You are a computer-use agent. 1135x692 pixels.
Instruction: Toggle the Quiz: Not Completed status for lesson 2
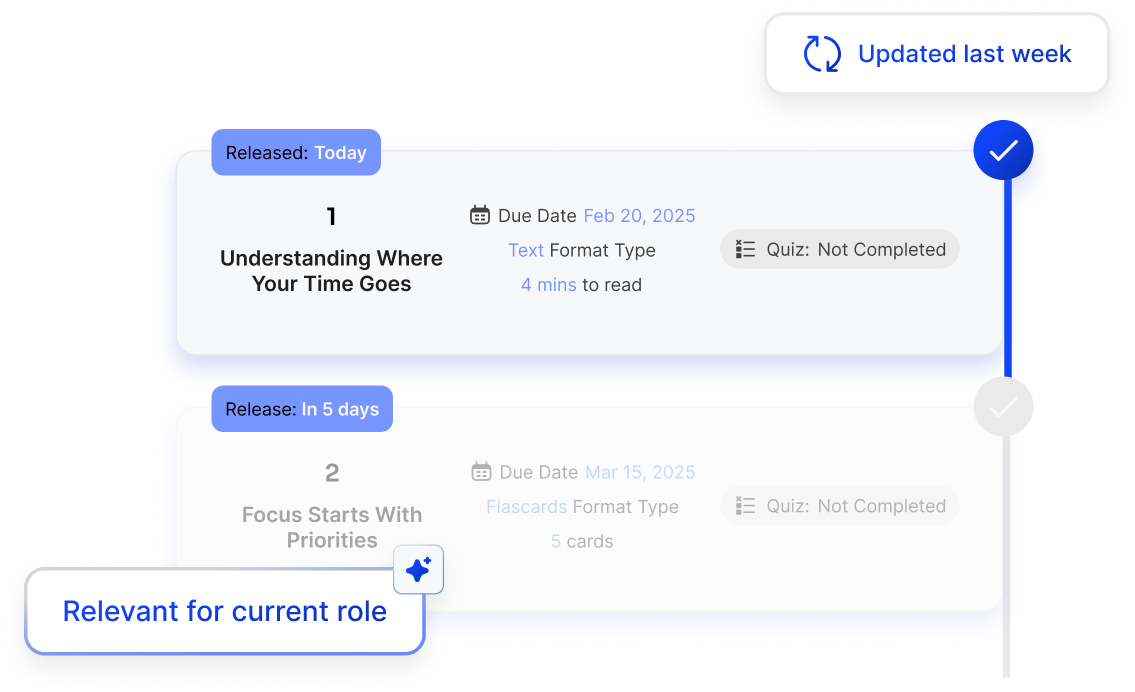click(839, 506)
